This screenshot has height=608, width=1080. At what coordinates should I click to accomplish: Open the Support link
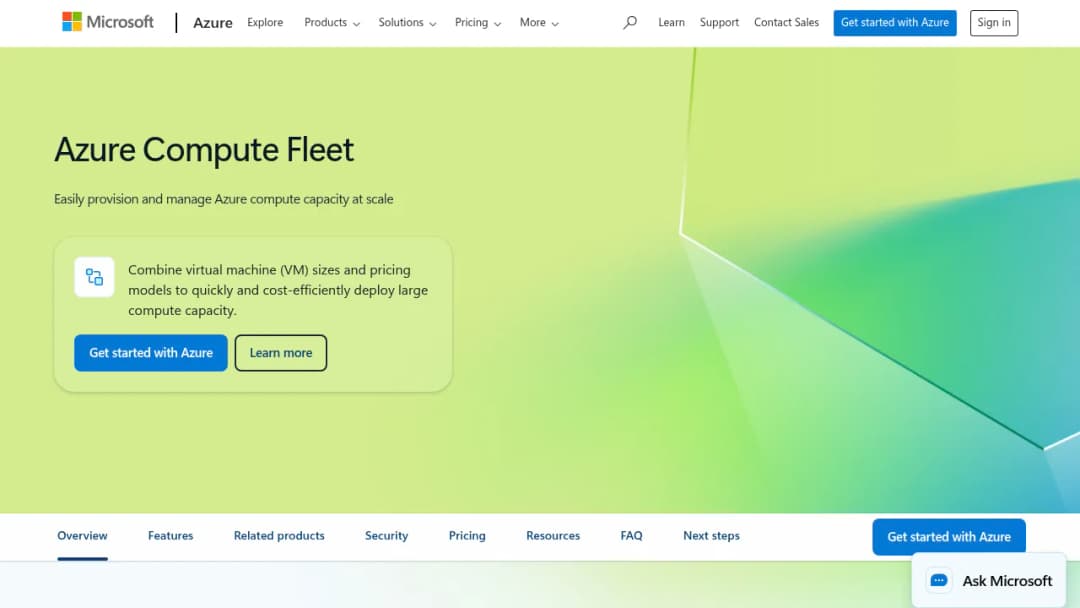719,22
